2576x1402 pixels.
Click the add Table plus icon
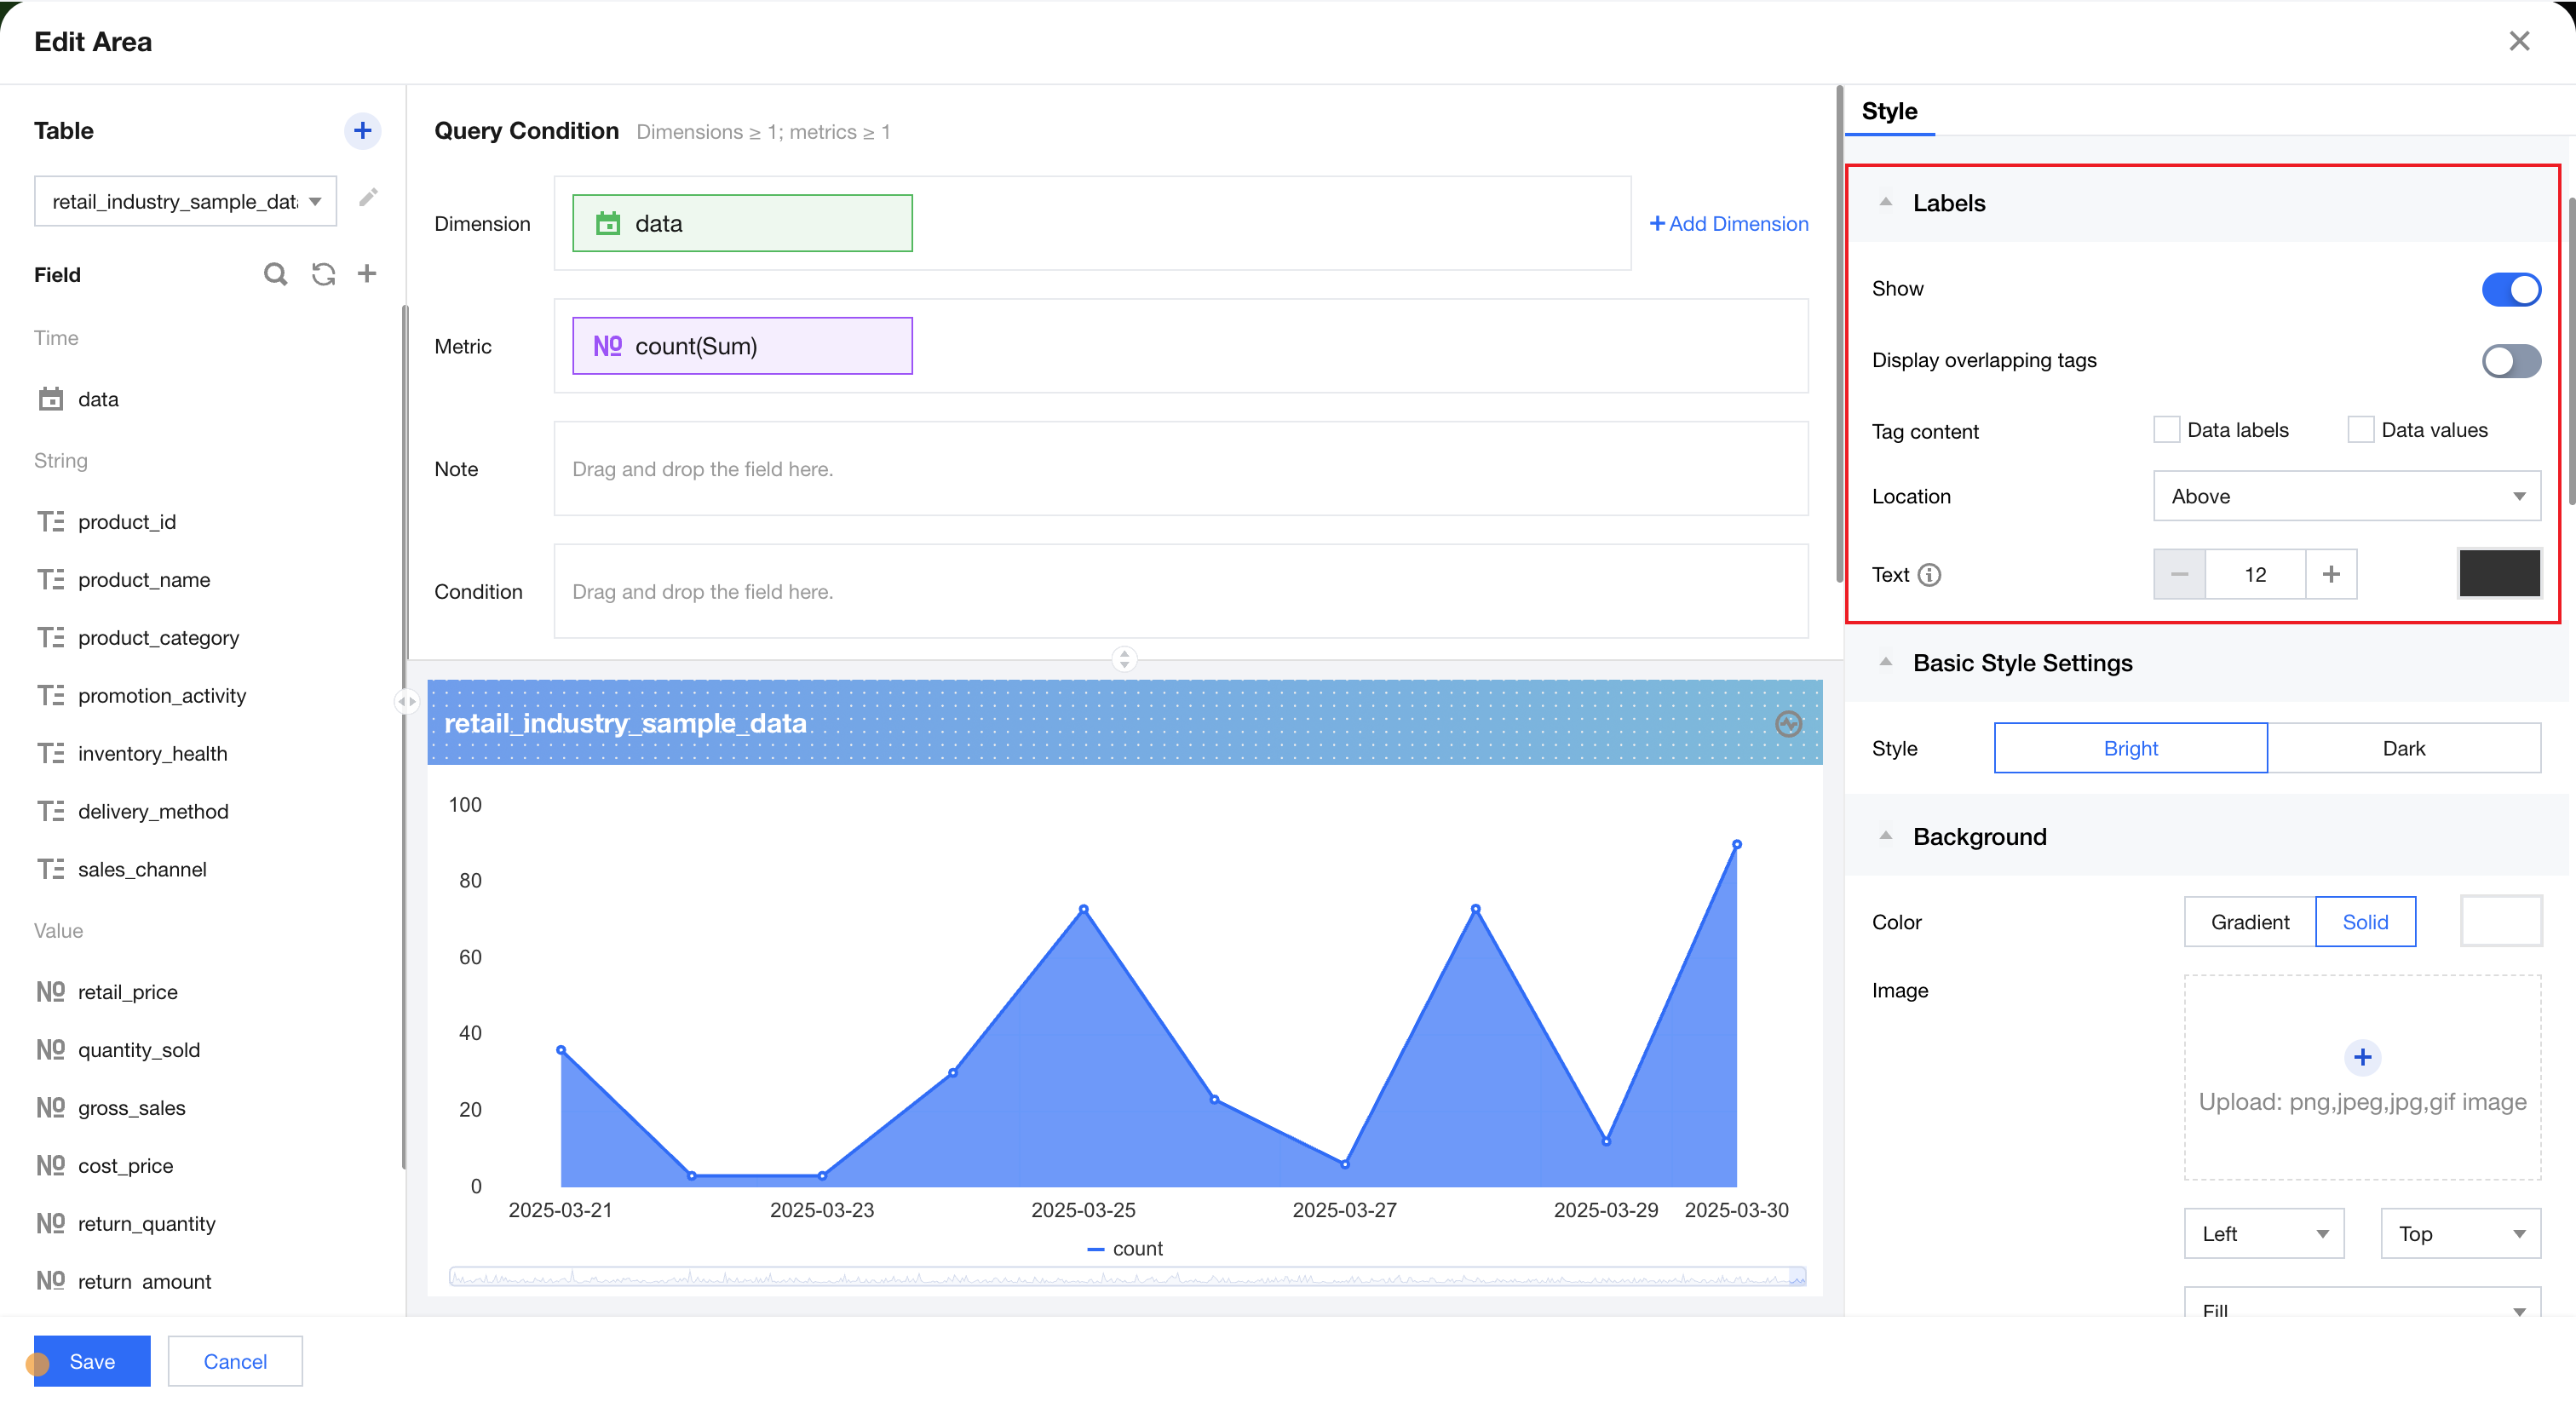362,131
